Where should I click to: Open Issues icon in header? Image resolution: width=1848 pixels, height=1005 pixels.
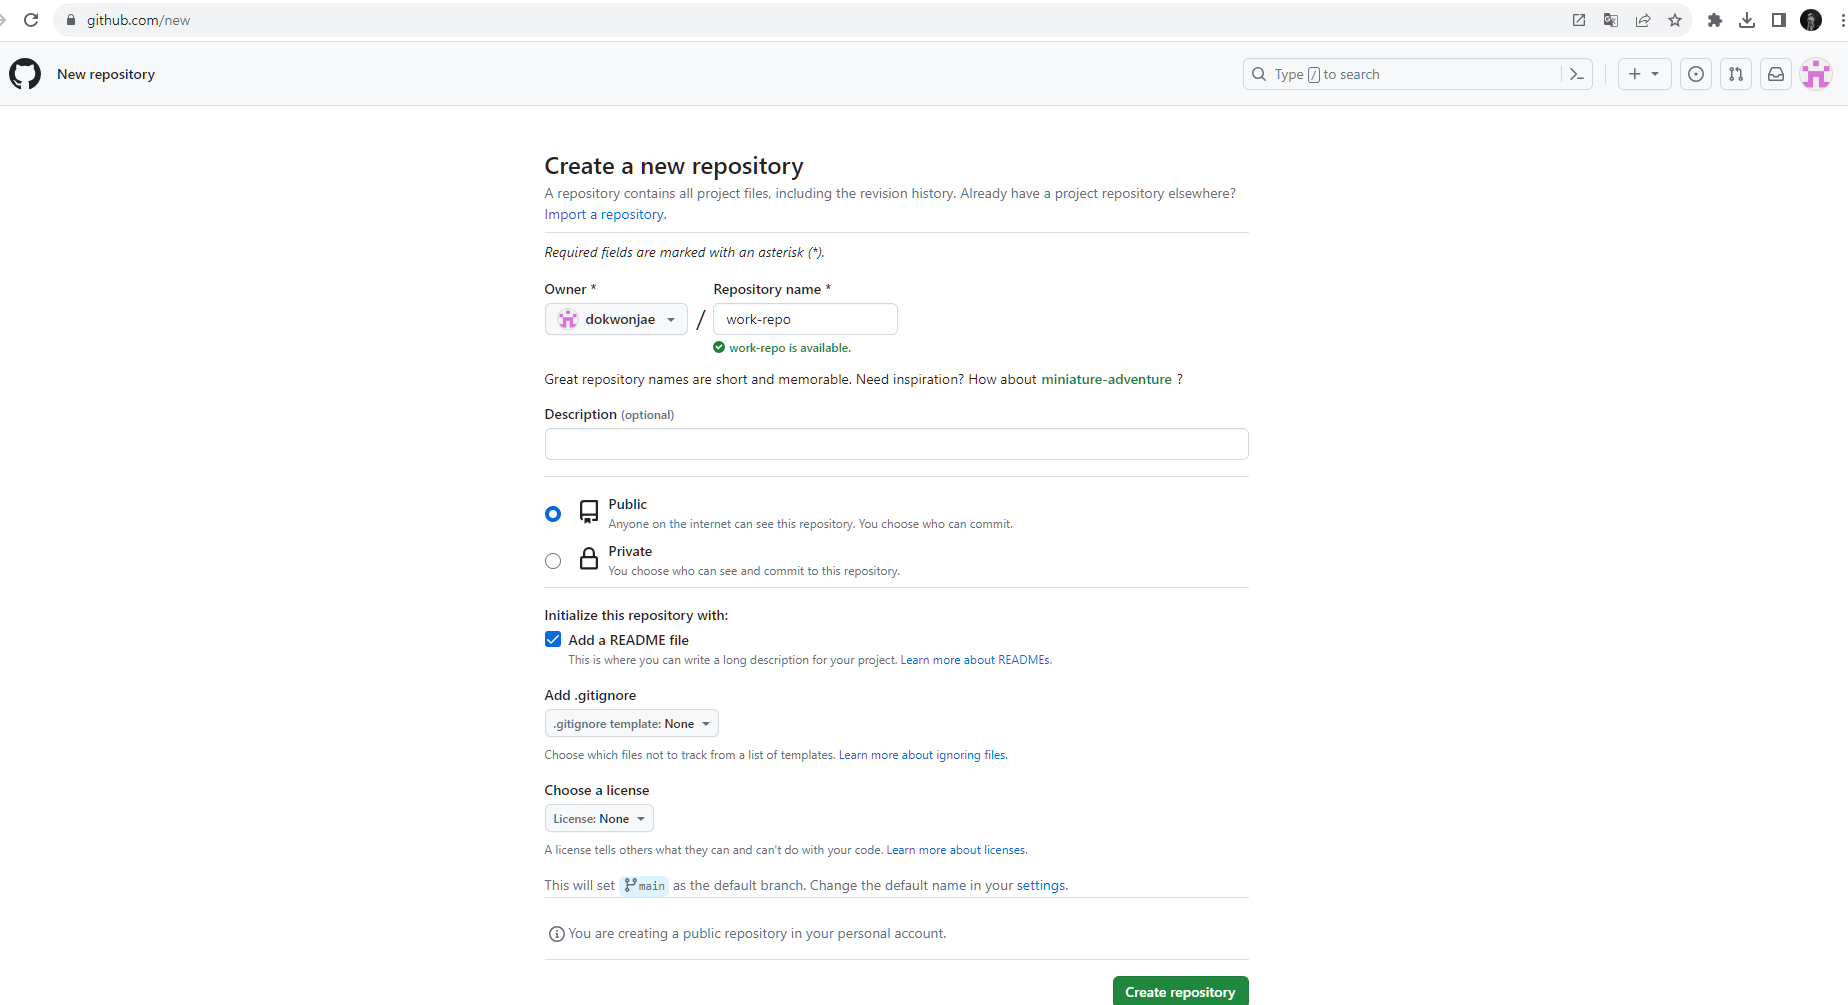[x=1696, y=74]
